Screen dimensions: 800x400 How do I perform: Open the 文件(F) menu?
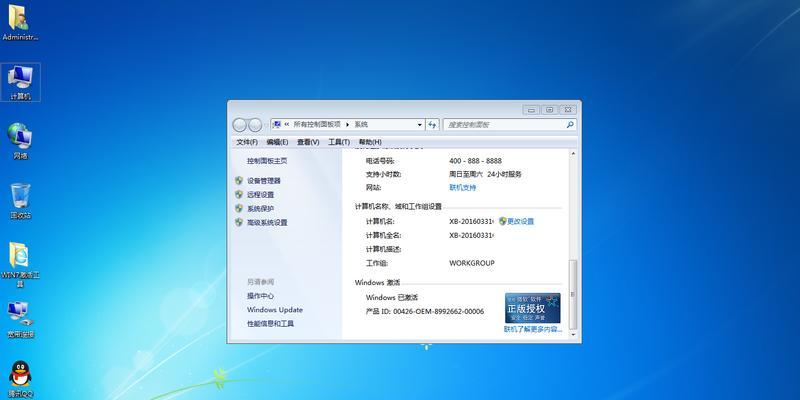tap(247, 142)
